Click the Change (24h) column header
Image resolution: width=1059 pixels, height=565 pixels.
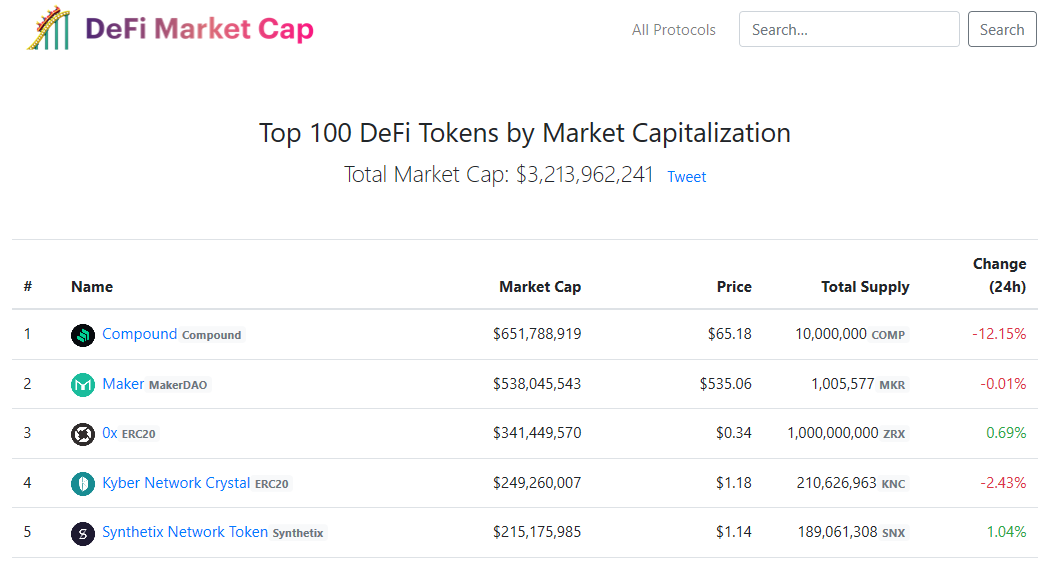[x=999, y=275]
